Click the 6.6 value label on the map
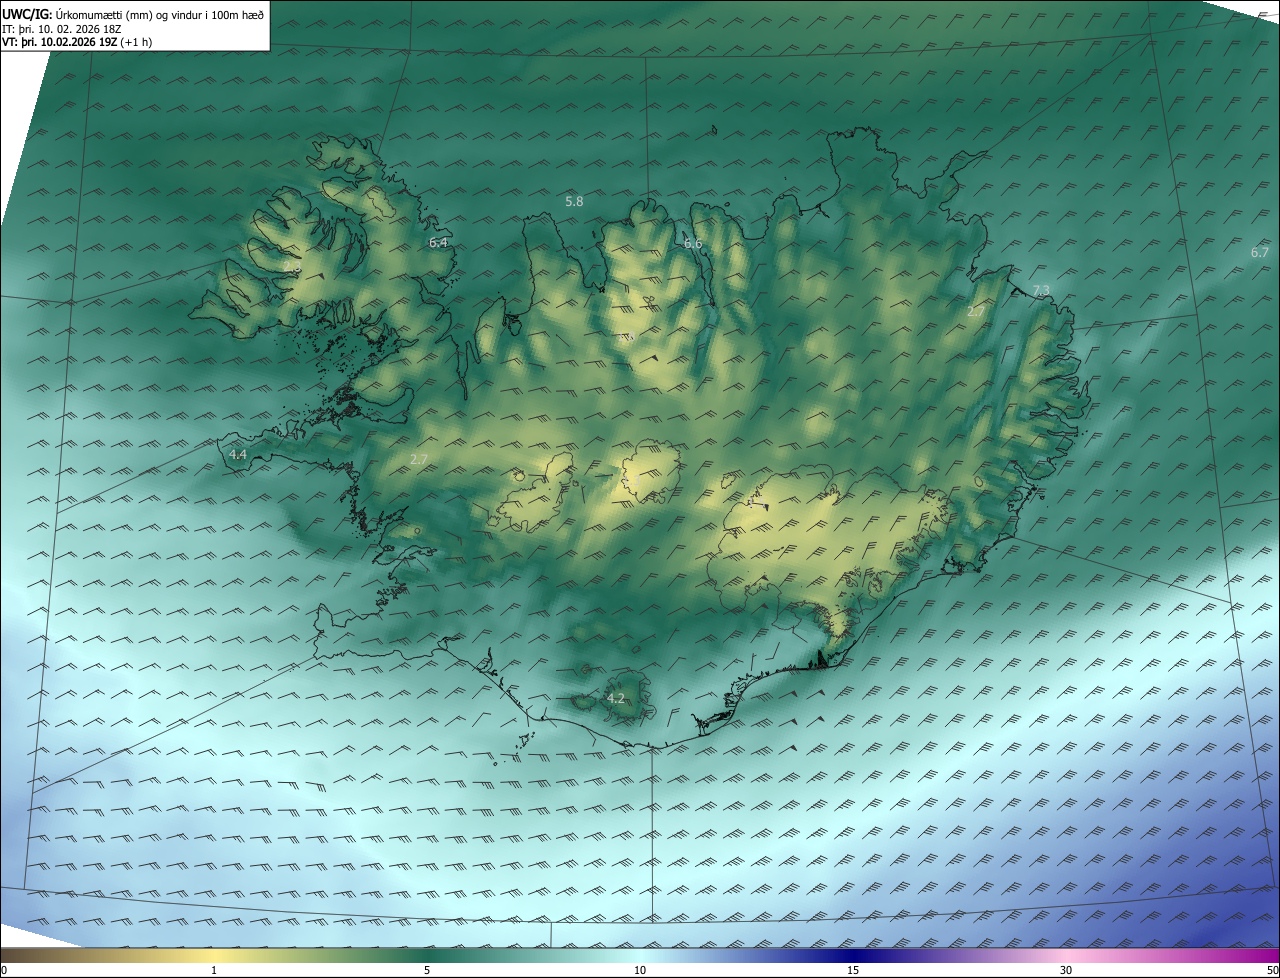The image size is (1280, 978). click(x=693, y=244)
